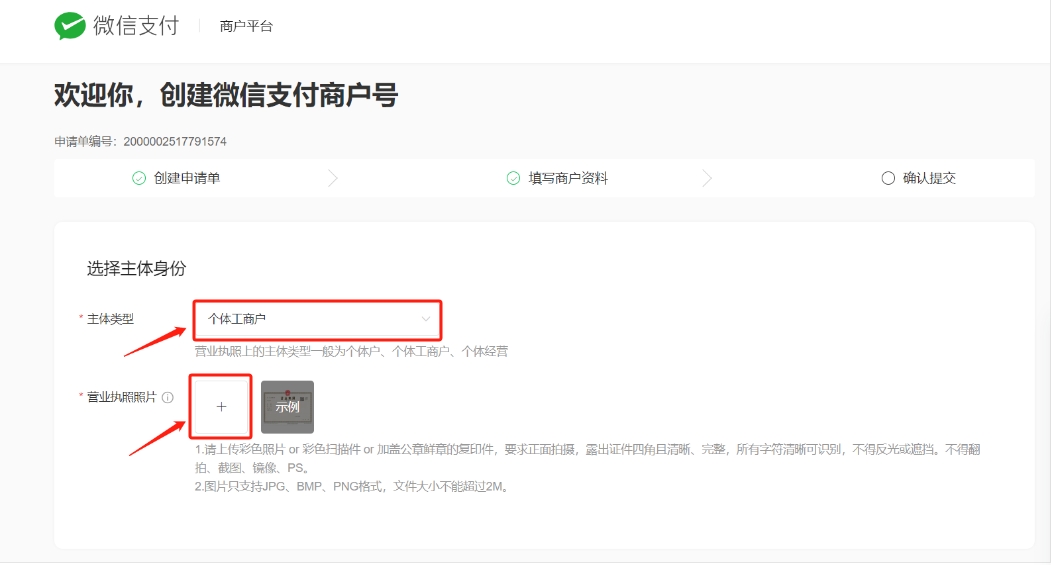1051x565 pixels.
Task: Click the 微信支付 brand text
Action: [136, 26]
